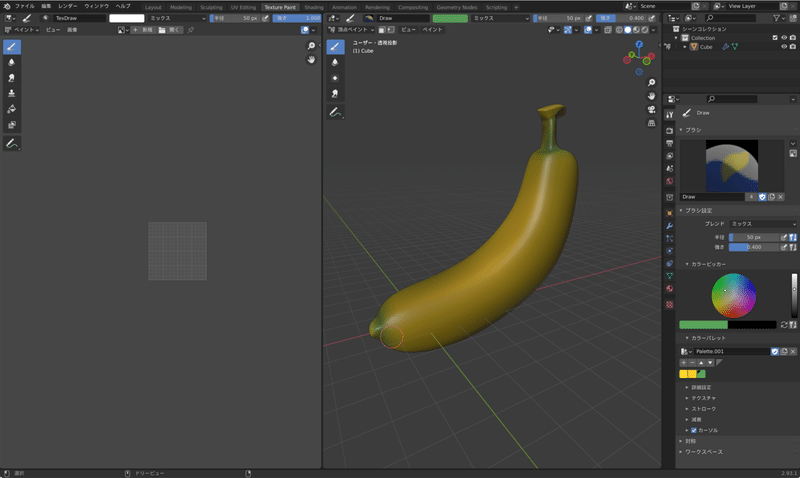
Task: Open the ファイル menu
Action: tap(24, 6)
